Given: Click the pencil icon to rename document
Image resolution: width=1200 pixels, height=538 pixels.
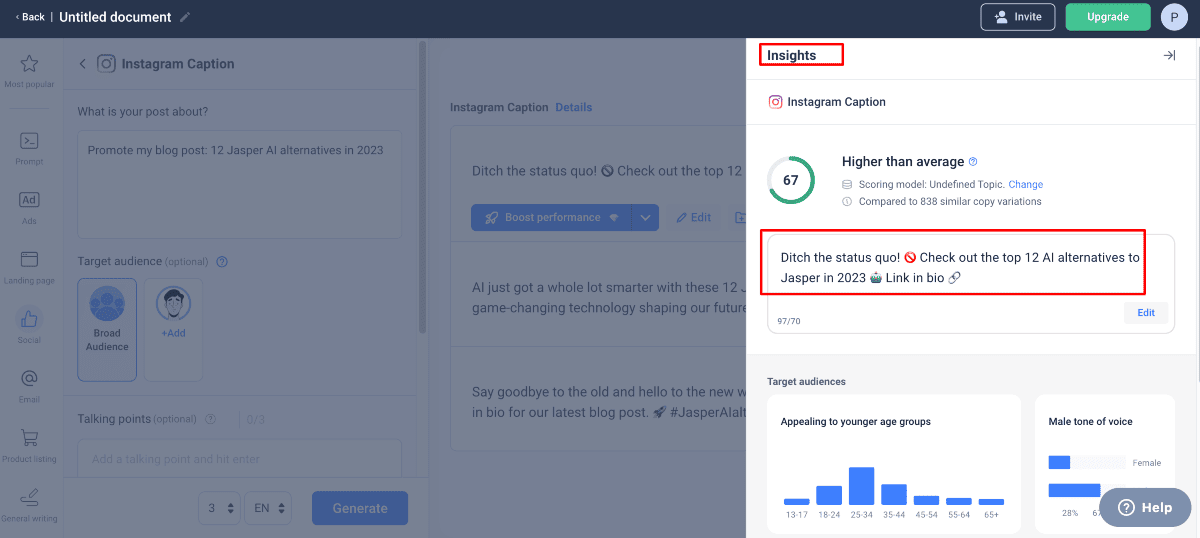Looking at the screenshot, I should click(x=185, y=17).
